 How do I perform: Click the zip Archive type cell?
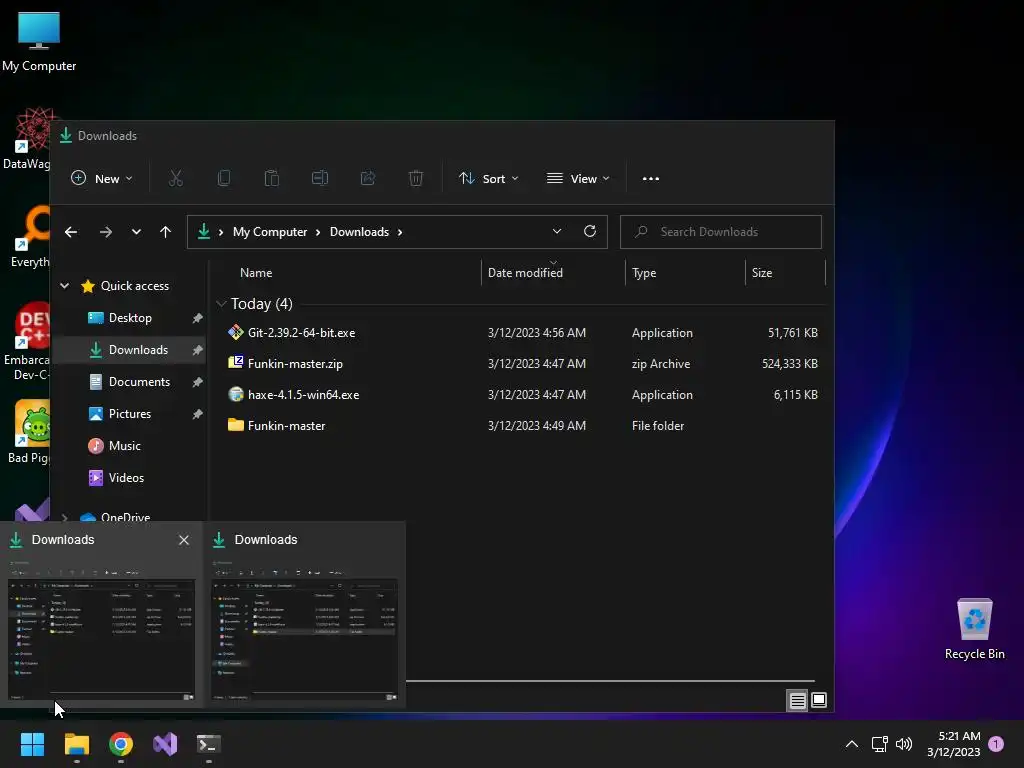[660, 364]
